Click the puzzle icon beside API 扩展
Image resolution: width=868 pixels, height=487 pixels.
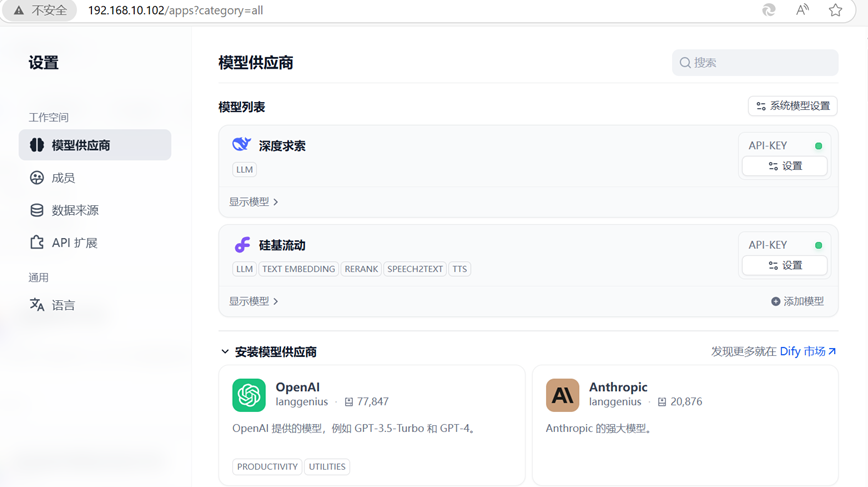37,242
